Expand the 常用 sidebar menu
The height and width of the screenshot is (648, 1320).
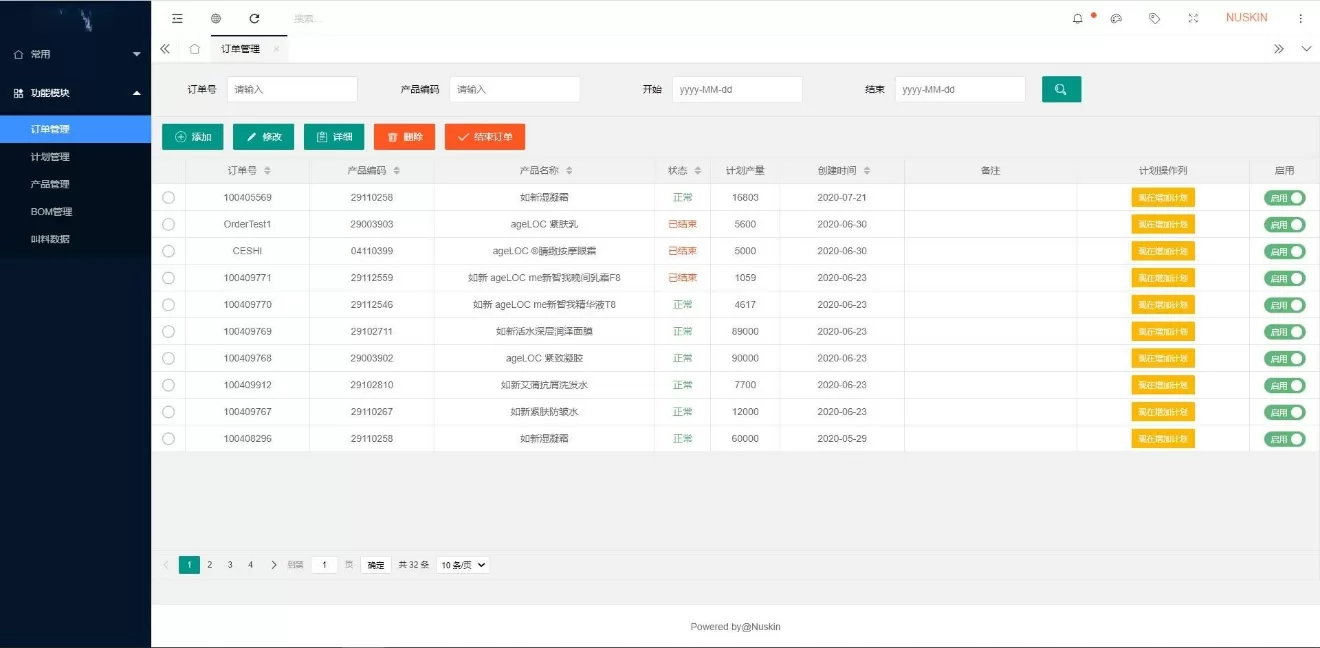pos(75,54)
